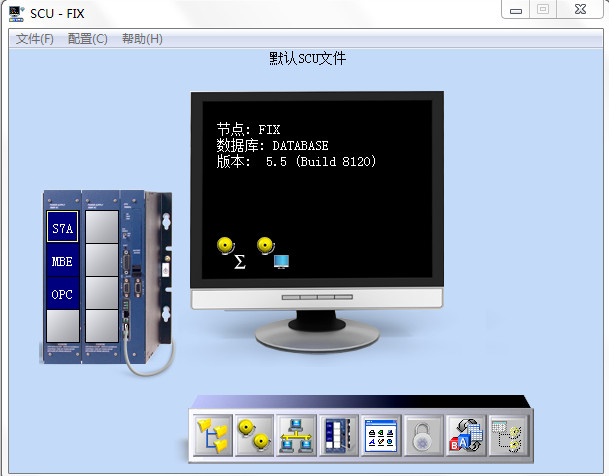The height and width of the screenshot is (476, 609).
Task: Click the empty slot below OPC
Action: pyautogui.click(x=62, y=326)
